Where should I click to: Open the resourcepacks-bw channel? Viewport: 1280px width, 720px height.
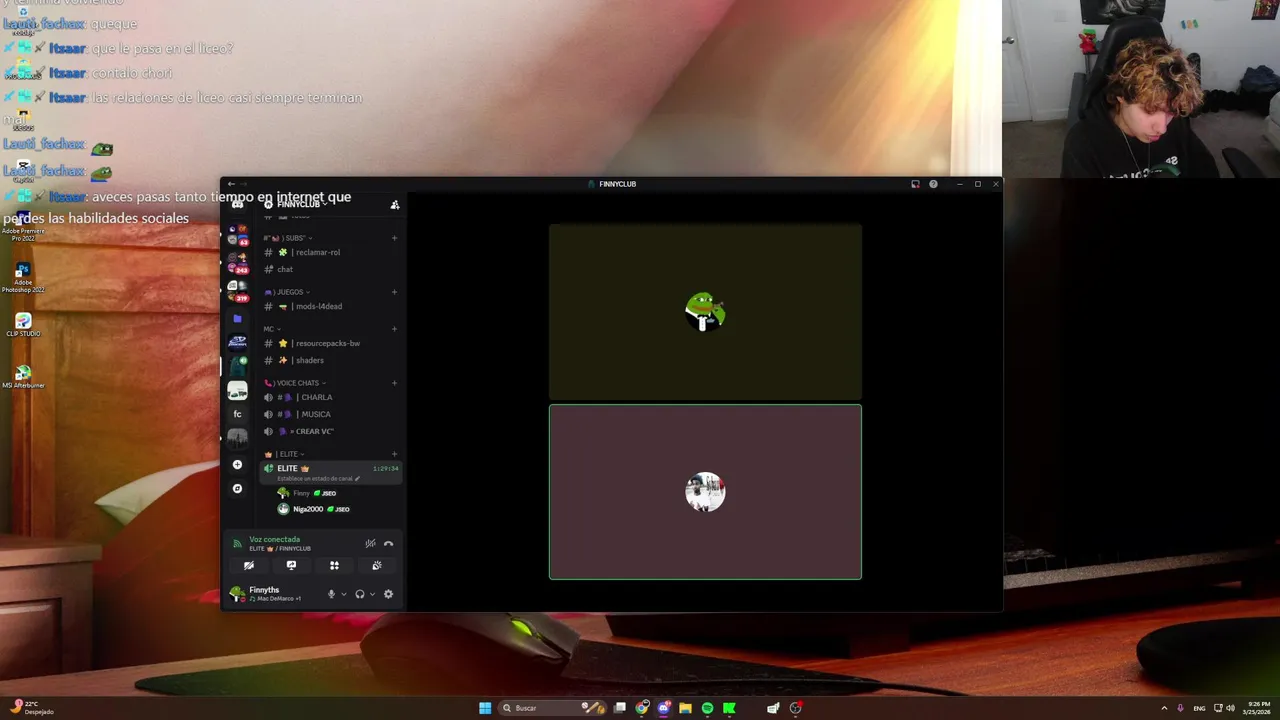click(330, 343)
